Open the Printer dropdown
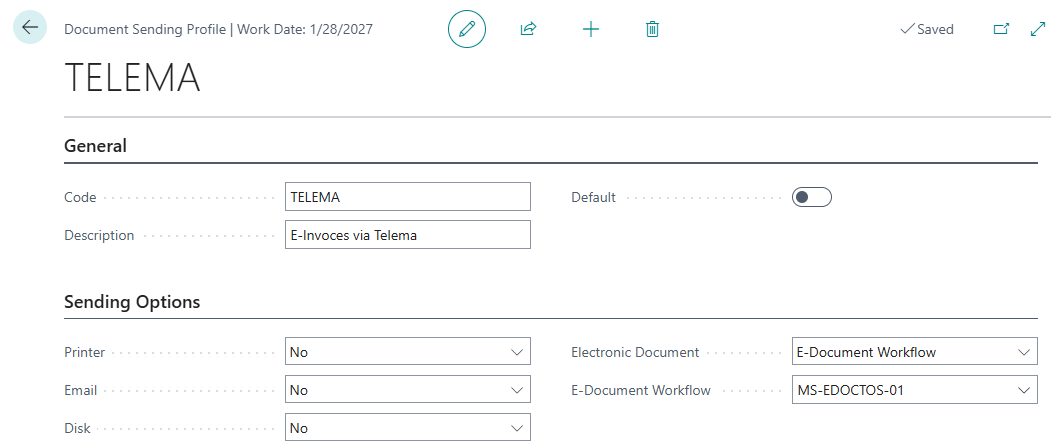The width and height of the screenshot is (1051, 448). tap(407, 352)
